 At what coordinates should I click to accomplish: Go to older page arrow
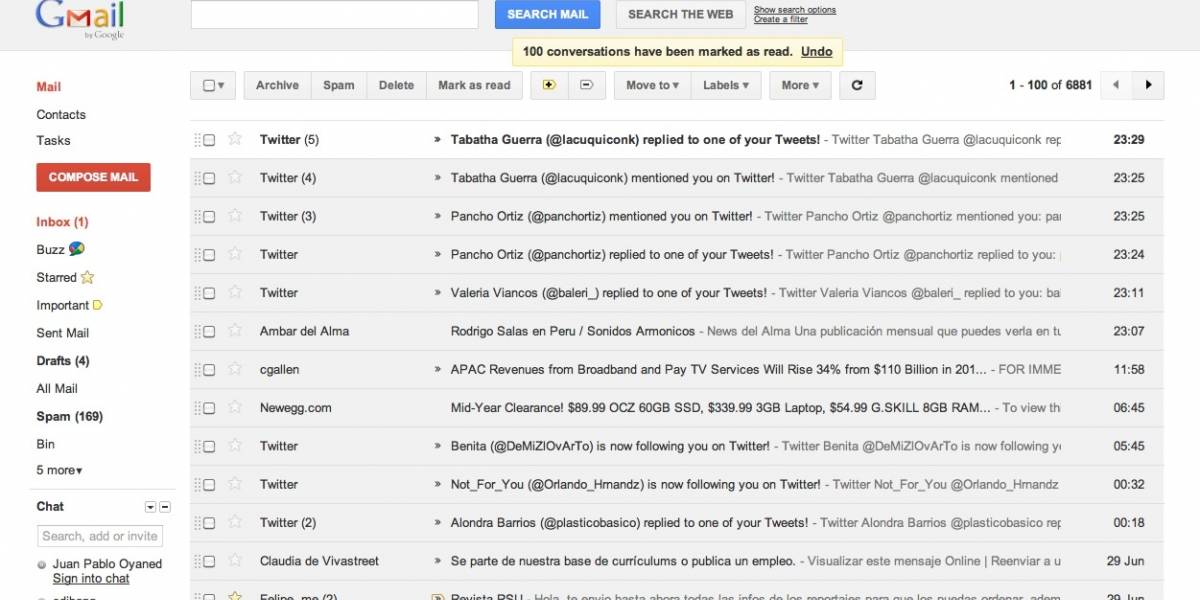coord(1148,85)
